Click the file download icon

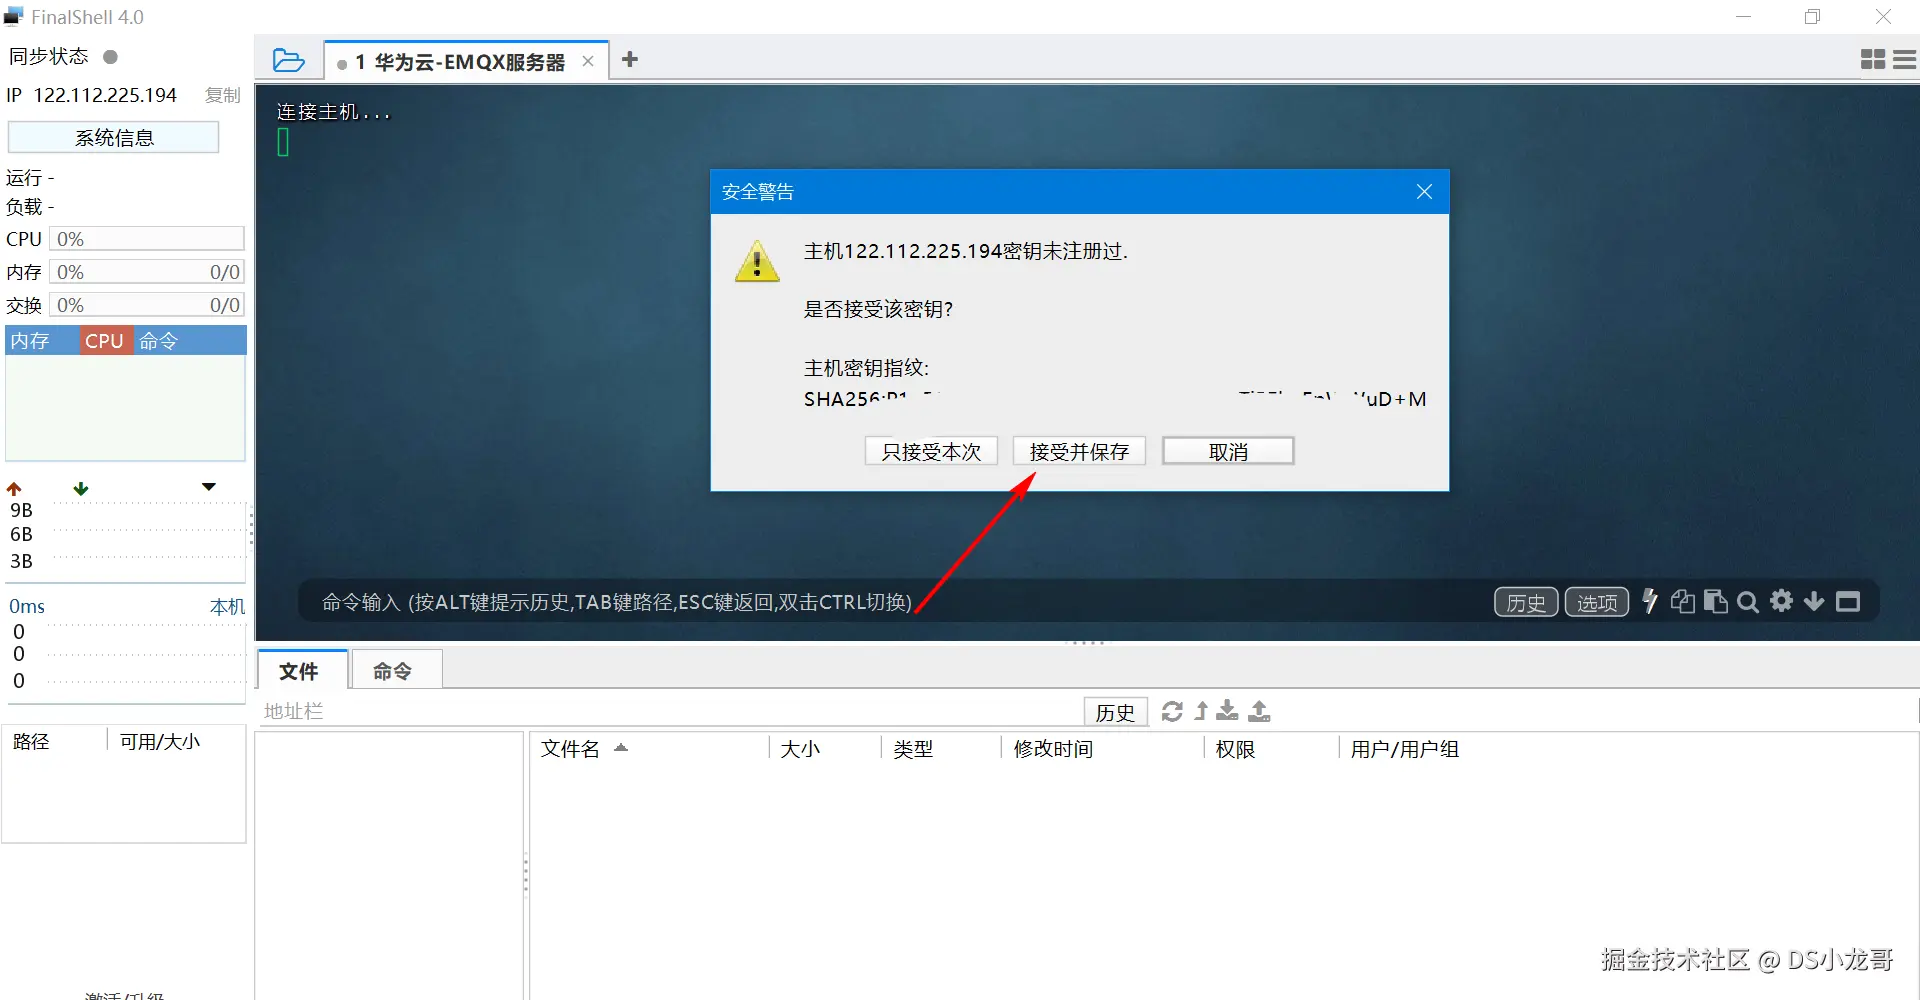pyautogui.click(x=1228, y=711)
